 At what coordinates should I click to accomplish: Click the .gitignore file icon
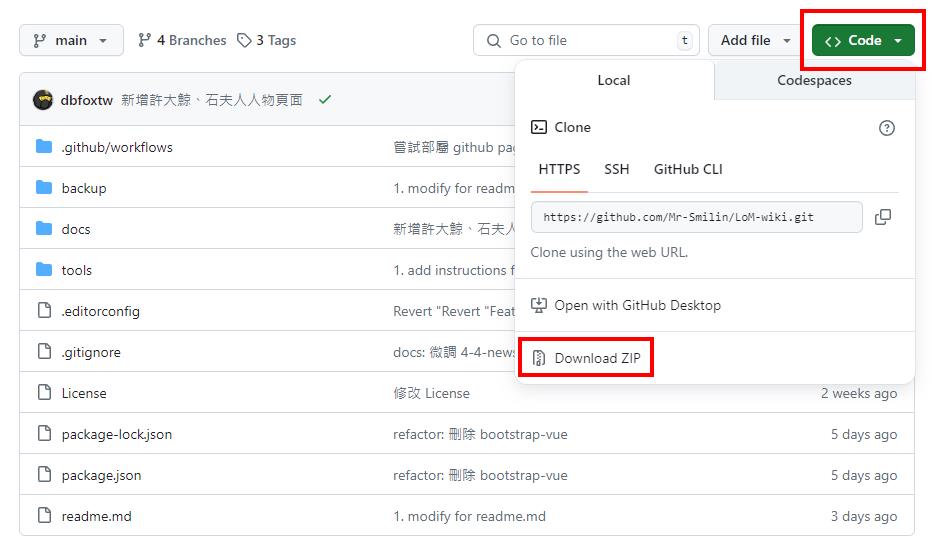(44, 352)
